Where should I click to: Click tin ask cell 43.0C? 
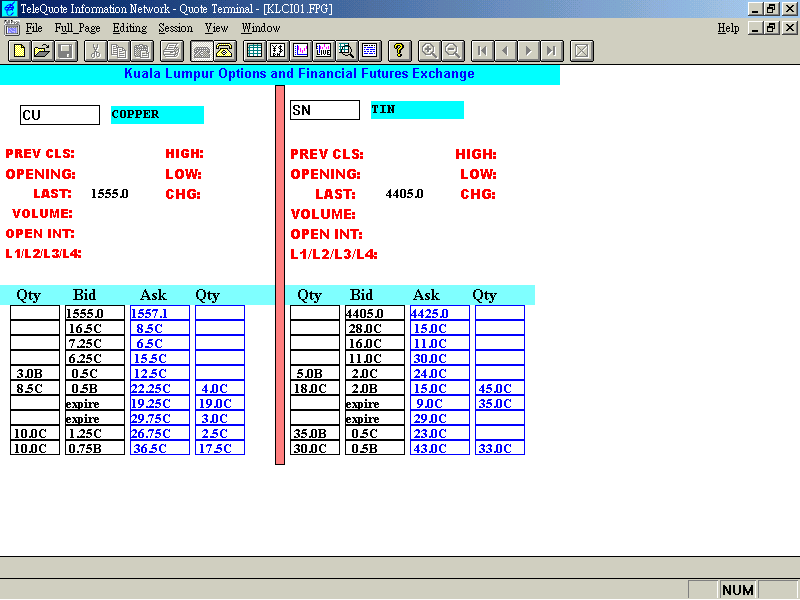(x=440, y=448)
